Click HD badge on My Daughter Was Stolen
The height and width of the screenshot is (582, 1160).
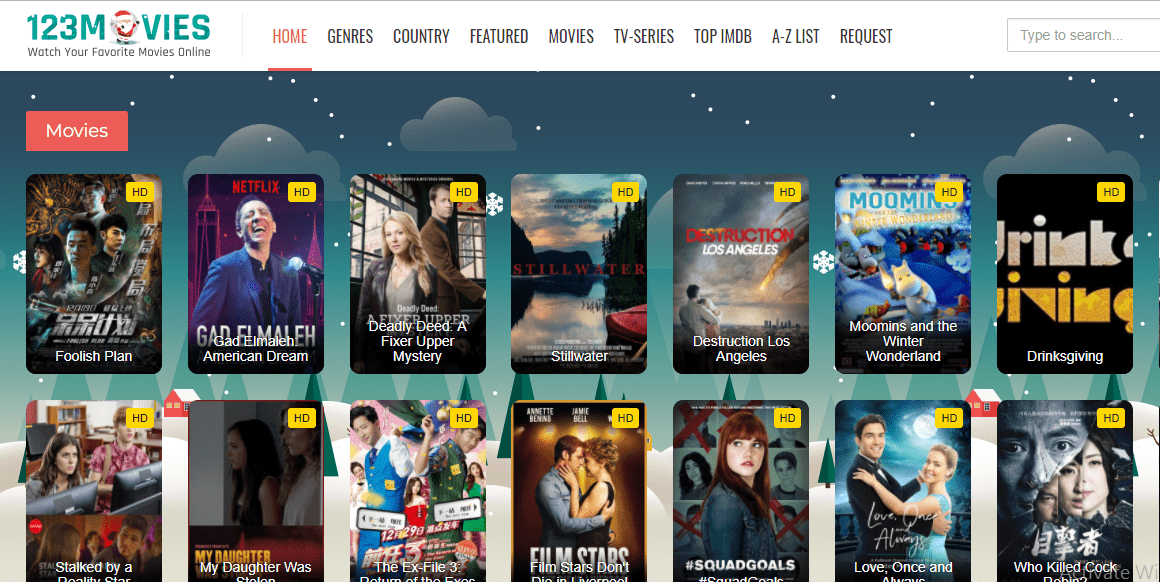pyautogui.click(x=302, y=419)
